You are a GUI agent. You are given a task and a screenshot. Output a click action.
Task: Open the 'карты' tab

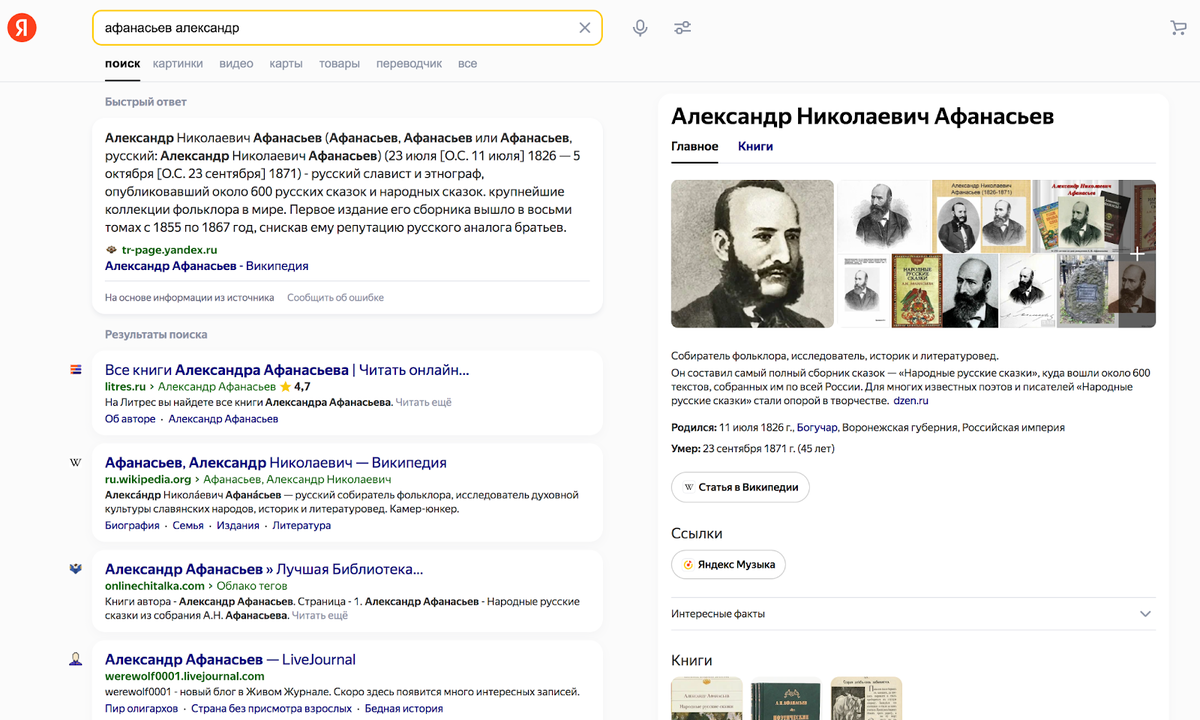tap(286, 64)
